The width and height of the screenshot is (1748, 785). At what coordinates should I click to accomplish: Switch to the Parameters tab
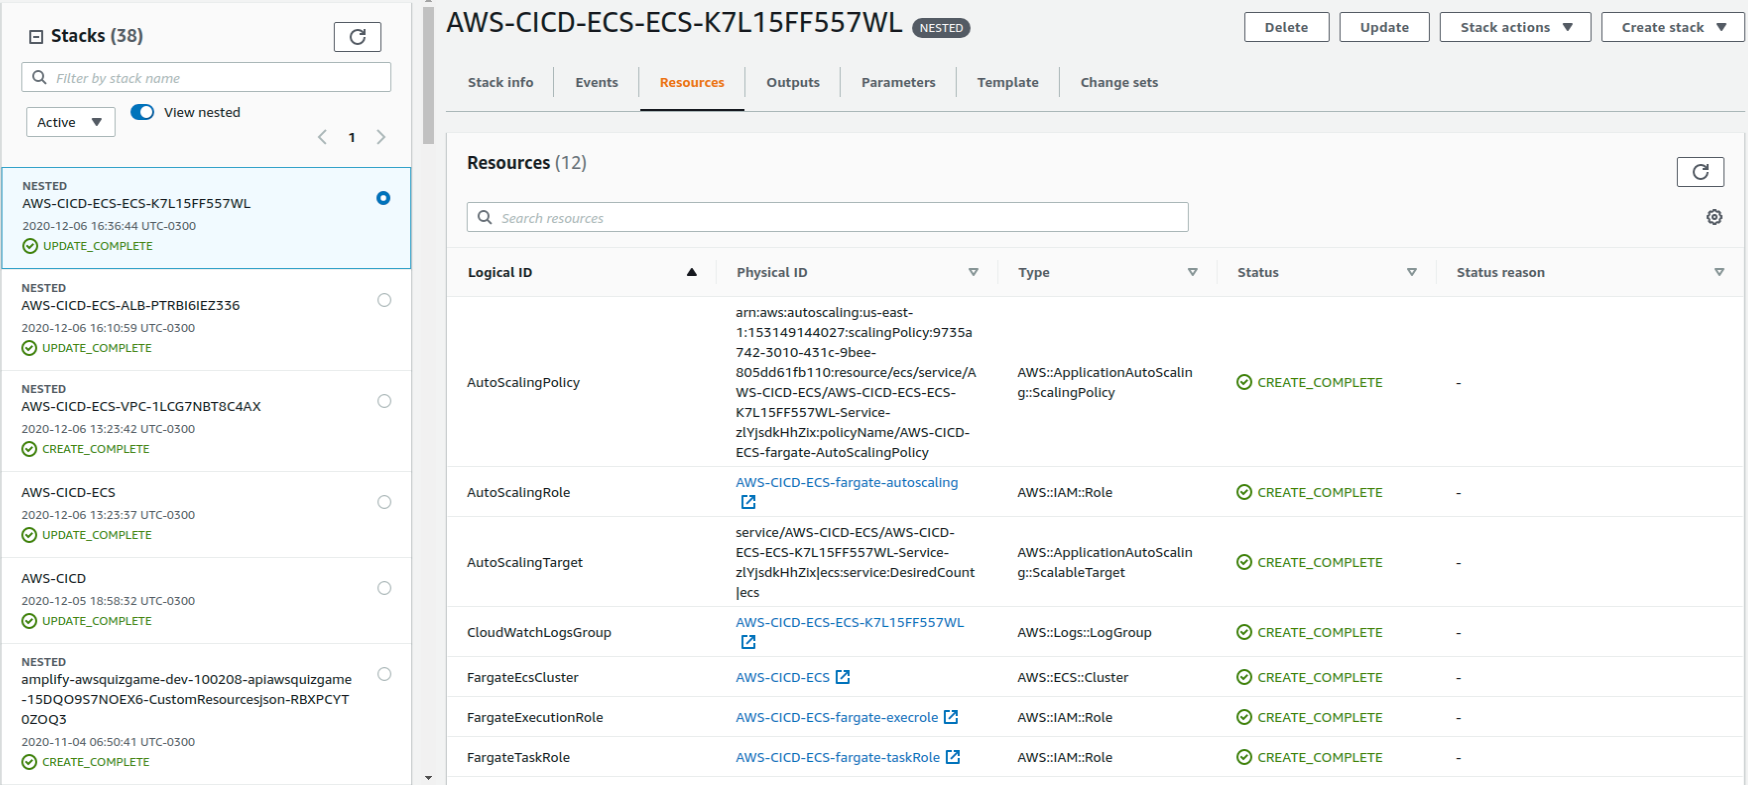(x=898, y=82)
